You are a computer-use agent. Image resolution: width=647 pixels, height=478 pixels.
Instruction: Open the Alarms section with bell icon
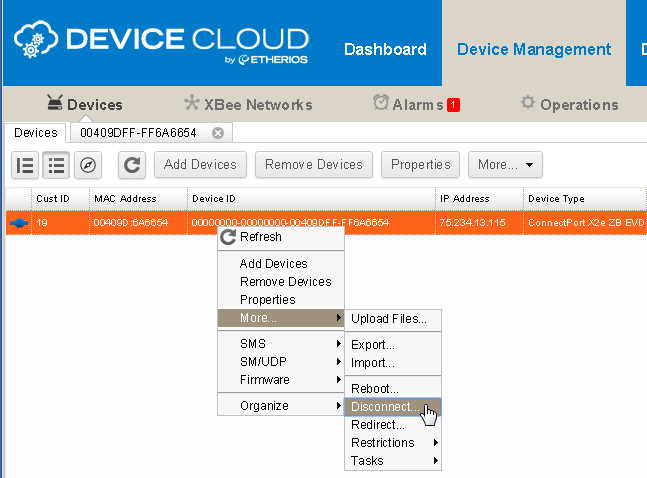(415, 104)
